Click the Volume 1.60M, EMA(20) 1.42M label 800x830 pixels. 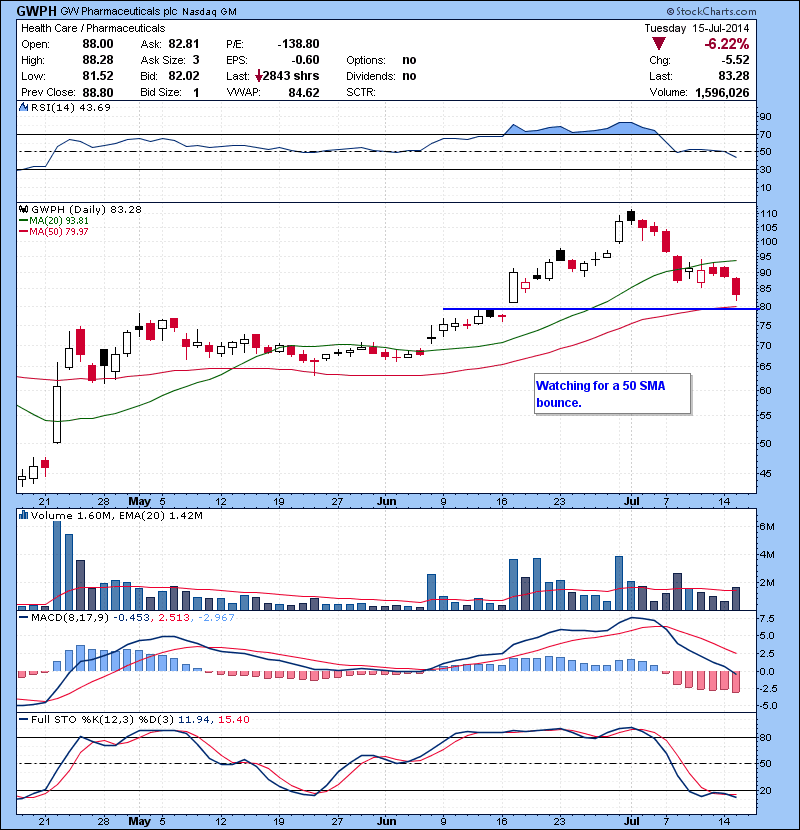(116, 515)
